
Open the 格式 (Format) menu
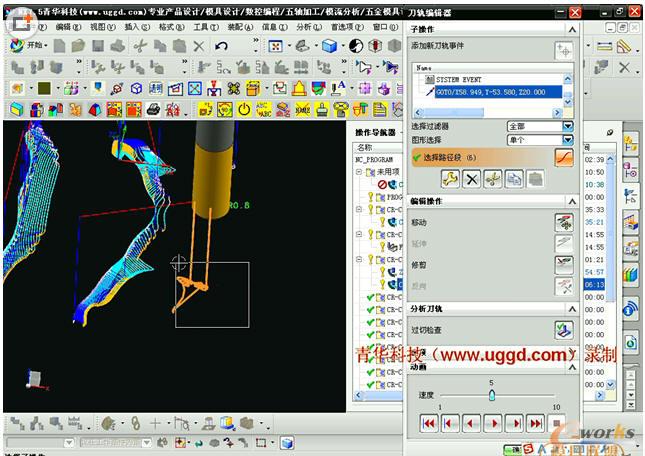[171, 27]
